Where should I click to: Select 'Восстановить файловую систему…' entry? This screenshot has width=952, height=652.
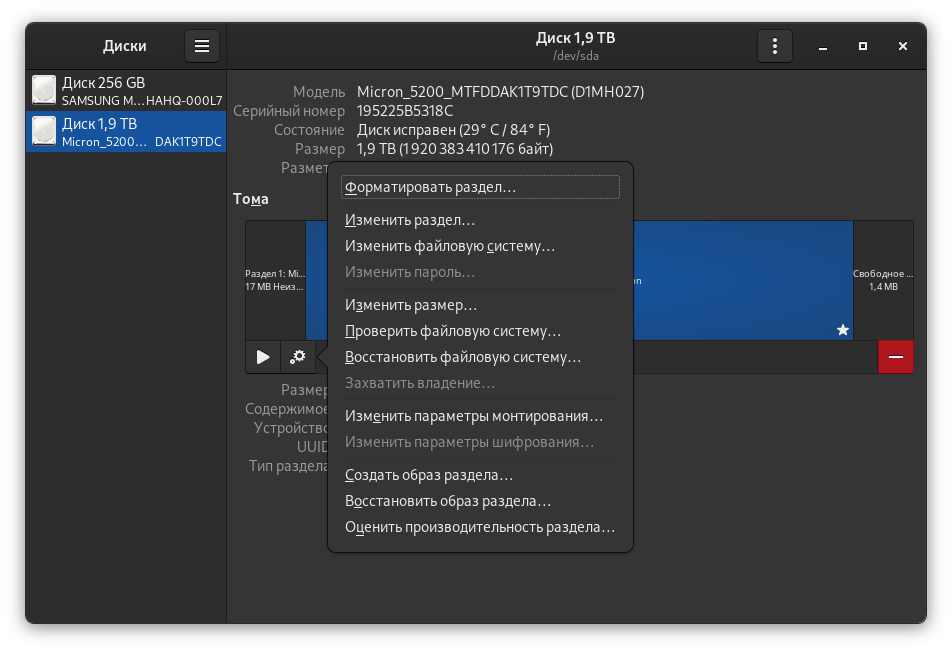coord(462,357)
